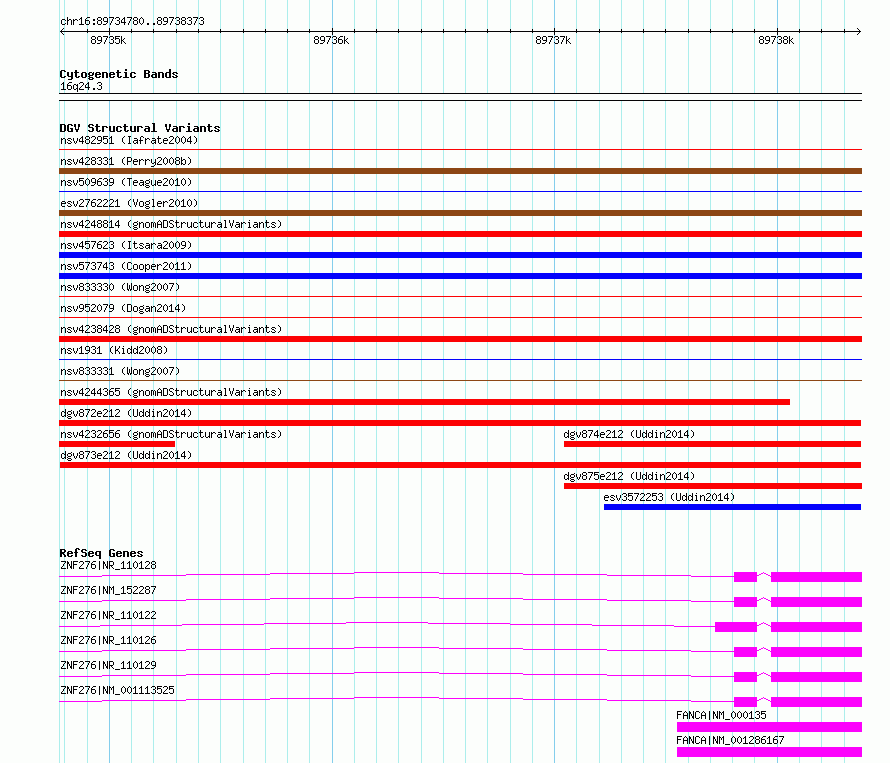The height and width of the screenshot is (763, 890).
Task: Open the nsv833331 (Wong2007) variant
Action: point(120,371)
